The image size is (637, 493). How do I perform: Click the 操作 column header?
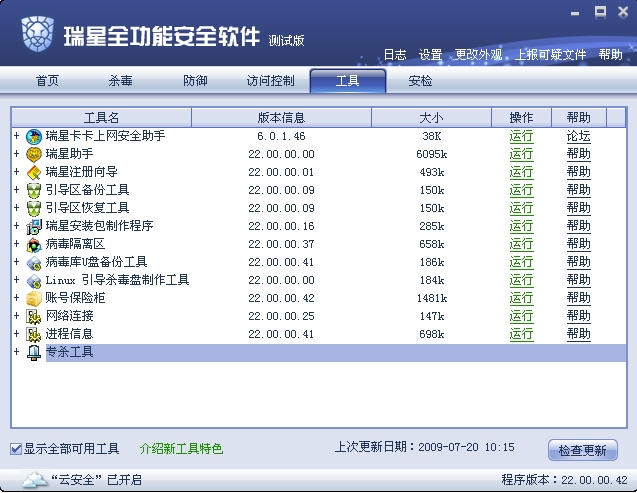(x=521, y=118)
